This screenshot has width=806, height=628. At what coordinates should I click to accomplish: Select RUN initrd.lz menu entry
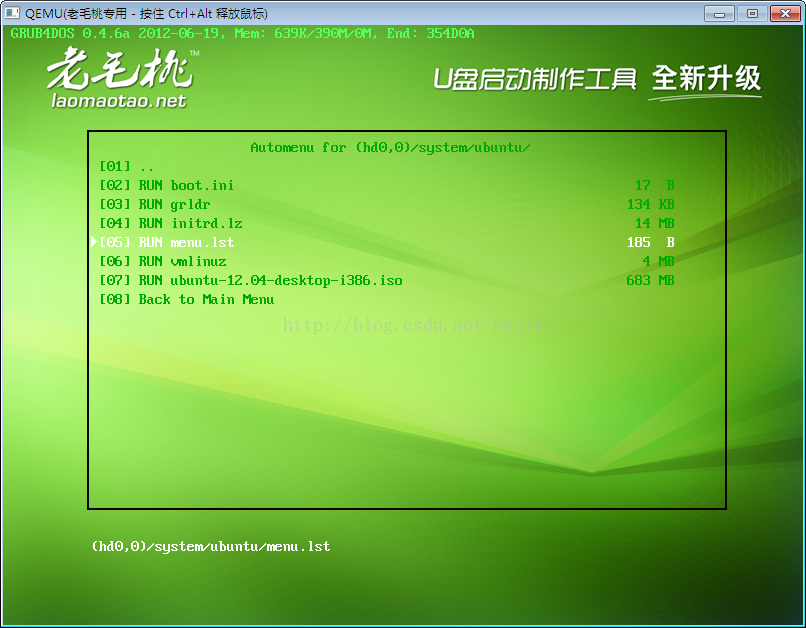pyautogui.click(x=171, y=224)
